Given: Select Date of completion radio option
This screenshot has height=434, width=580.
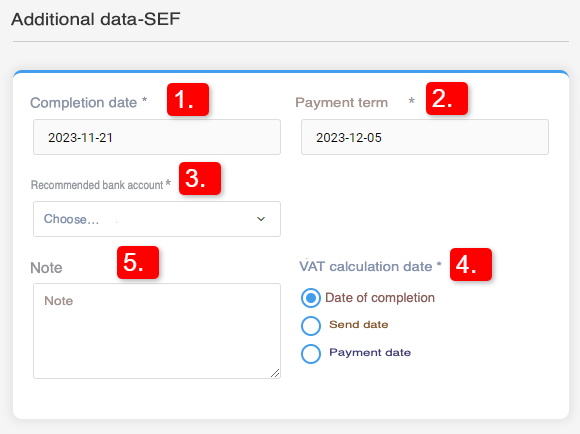Looking at the screenshot, I should point(311,298).
